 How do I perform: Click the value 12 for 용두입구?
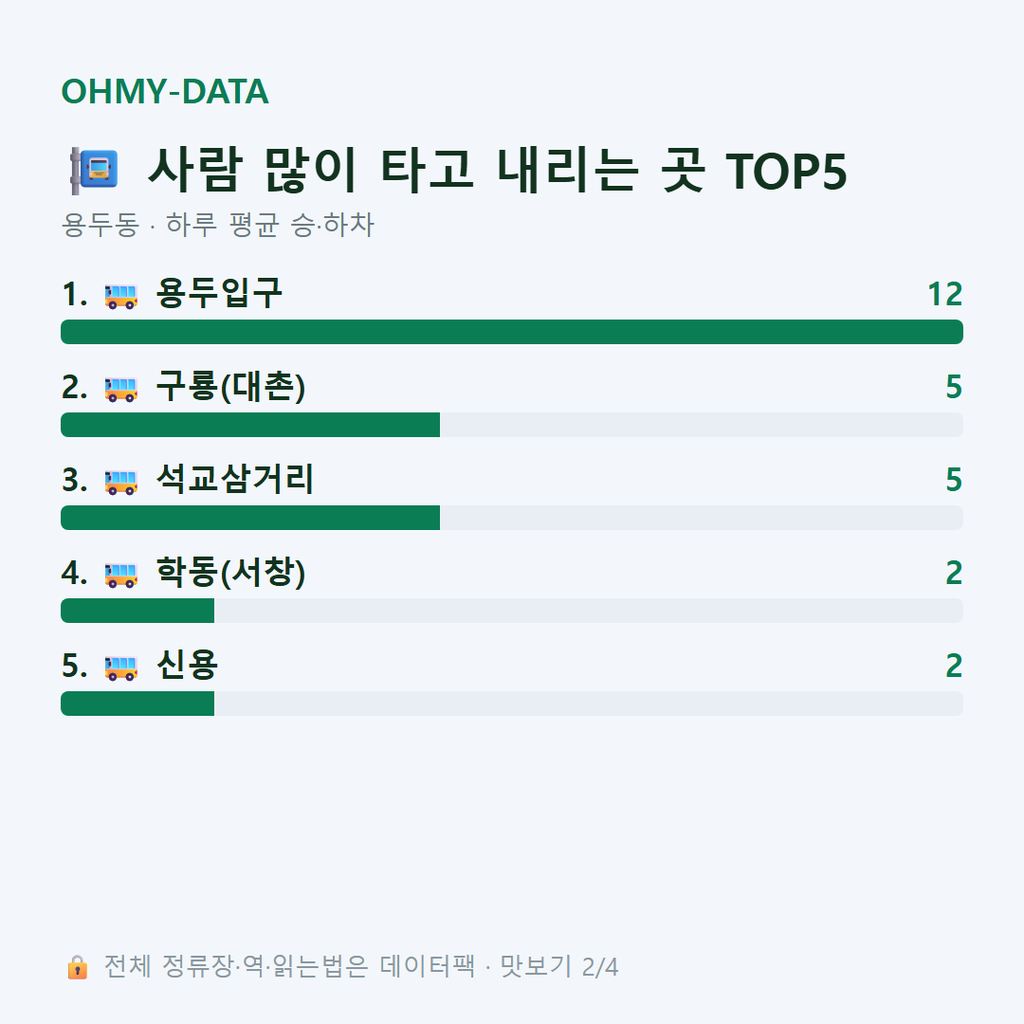click(x=945, y=295)
